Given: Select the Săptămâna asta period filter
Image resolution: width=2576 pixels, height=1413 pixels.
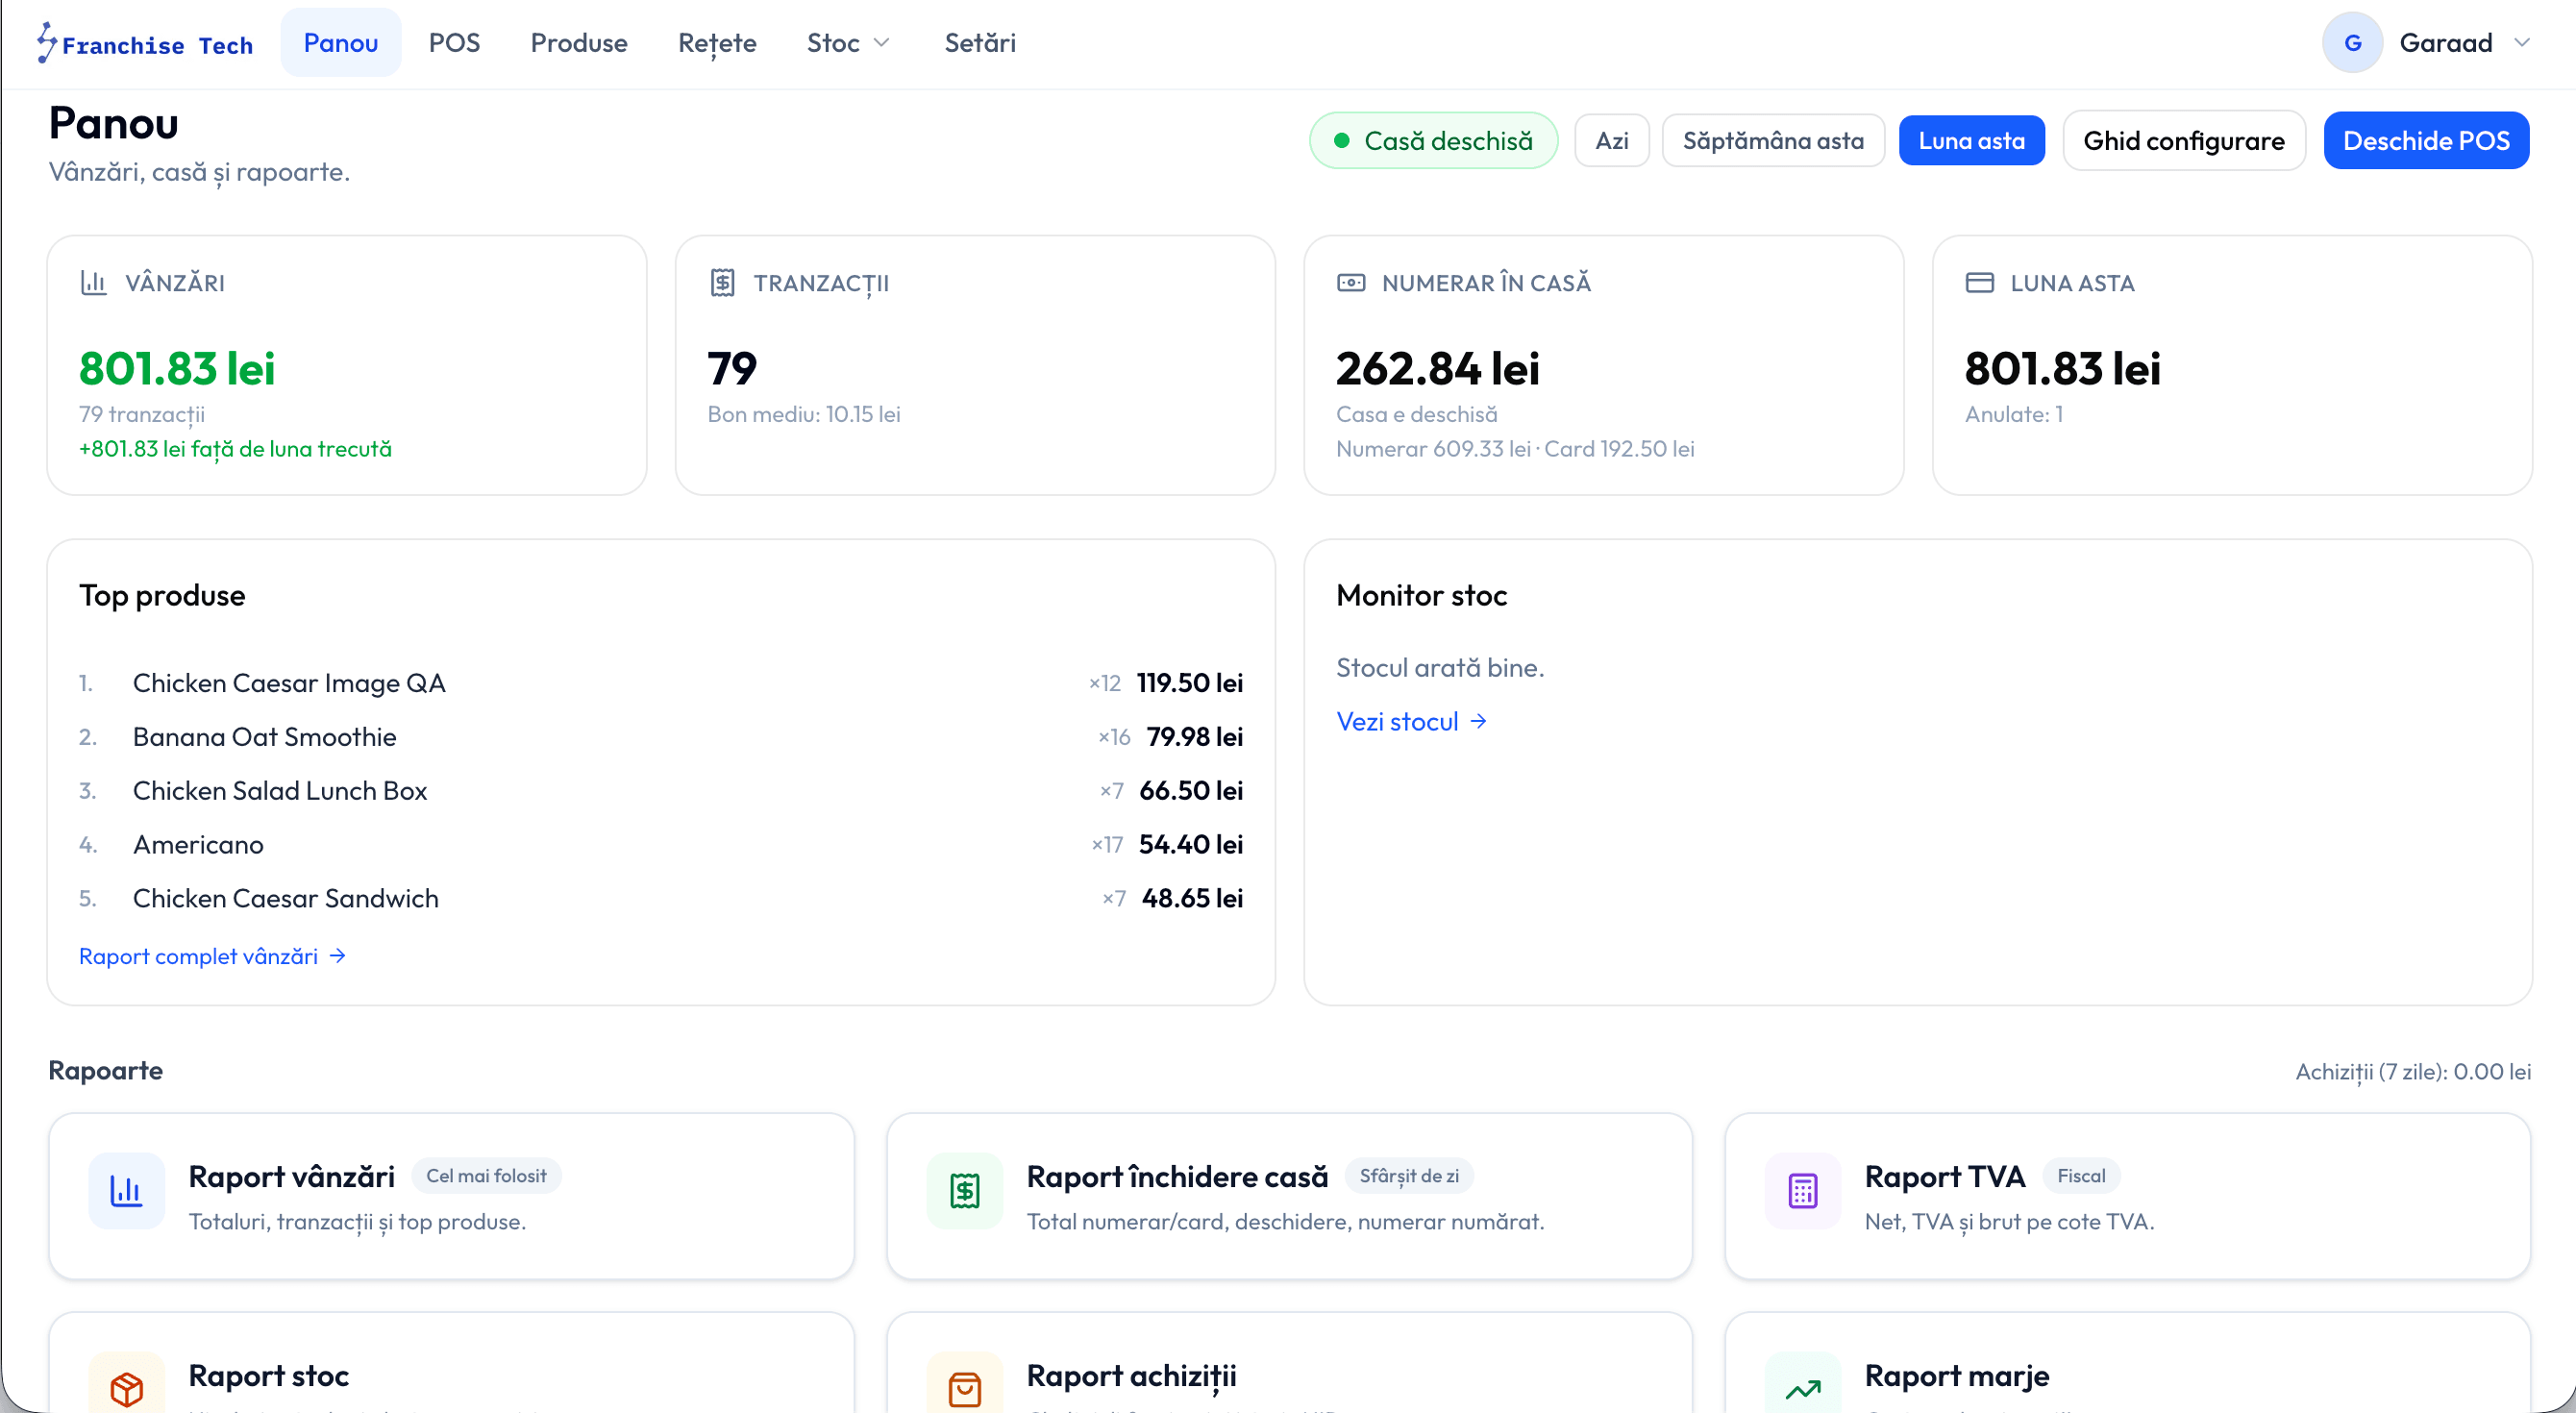Looking at the screenshot, I should [1772, 141].
